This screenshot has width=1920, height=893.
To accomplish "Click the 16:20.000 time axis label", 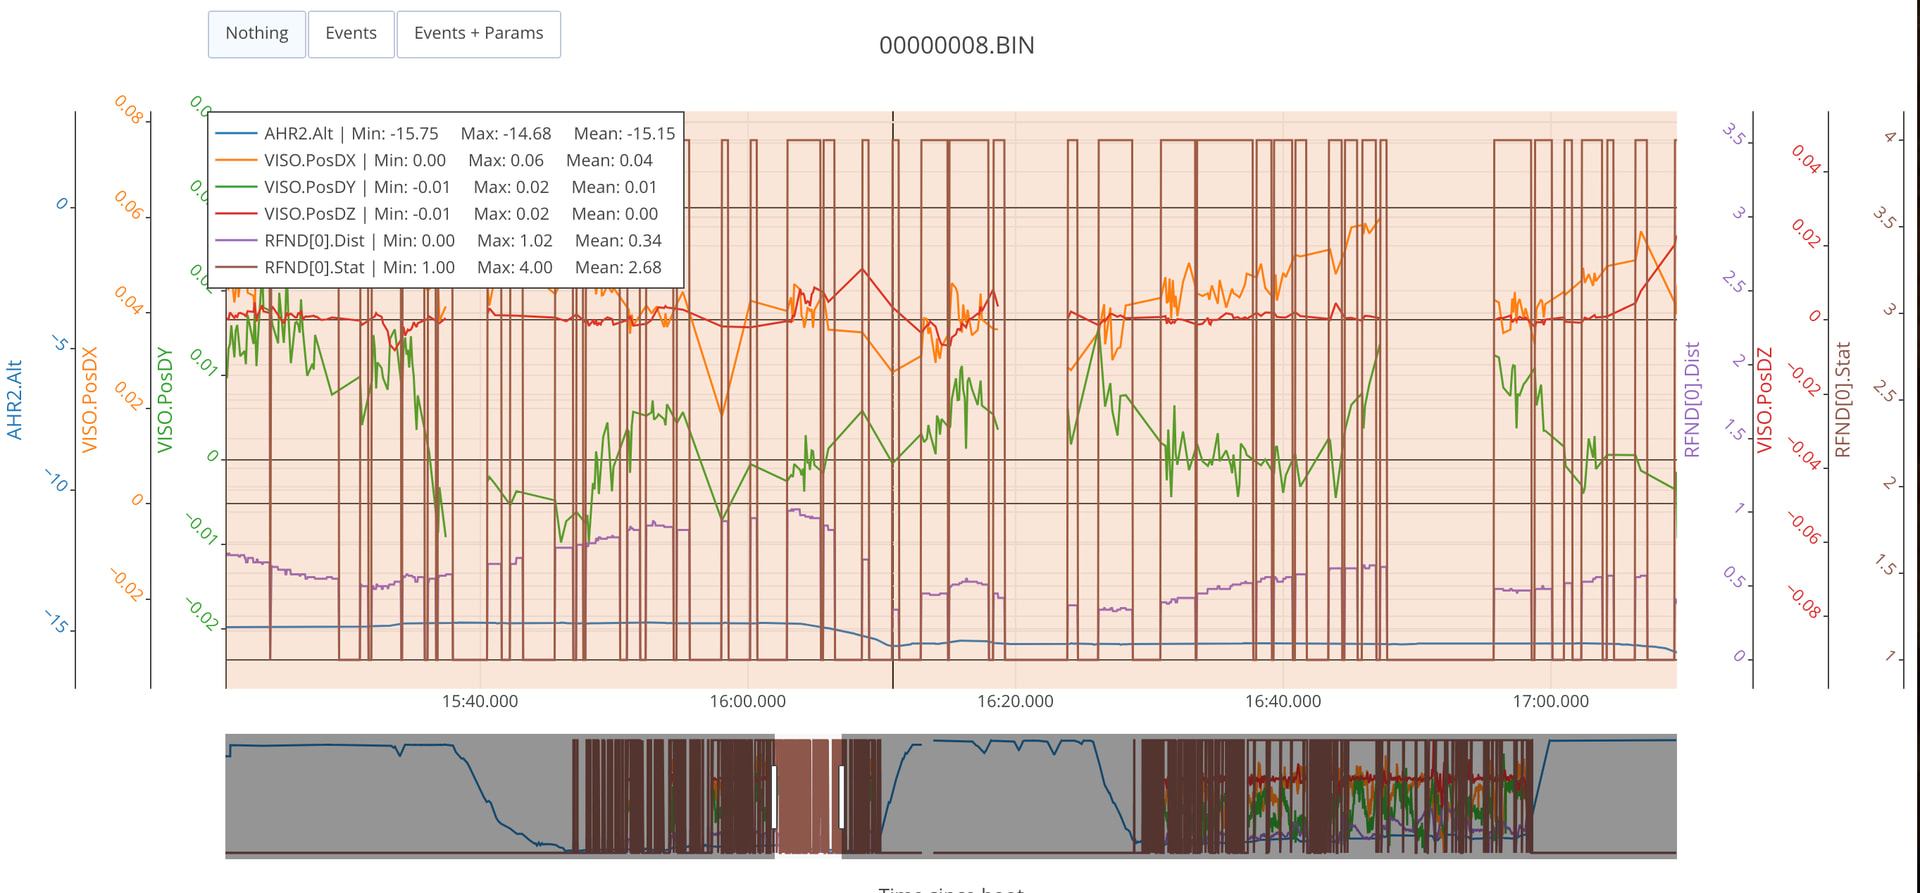I will click(1015, 702).
